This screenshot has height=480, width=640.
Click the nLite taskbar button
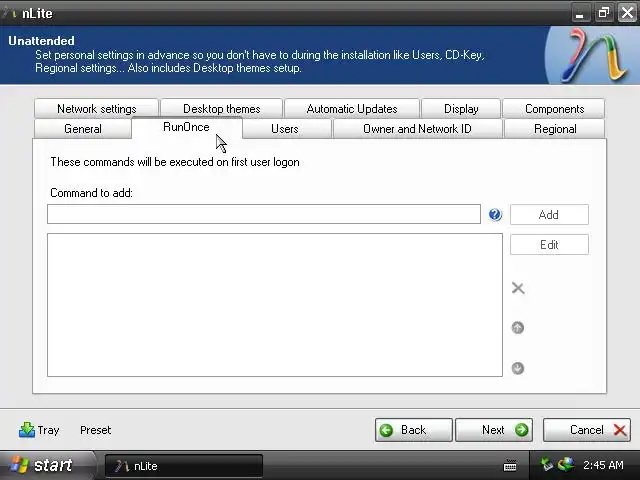[x=184, y=466]
